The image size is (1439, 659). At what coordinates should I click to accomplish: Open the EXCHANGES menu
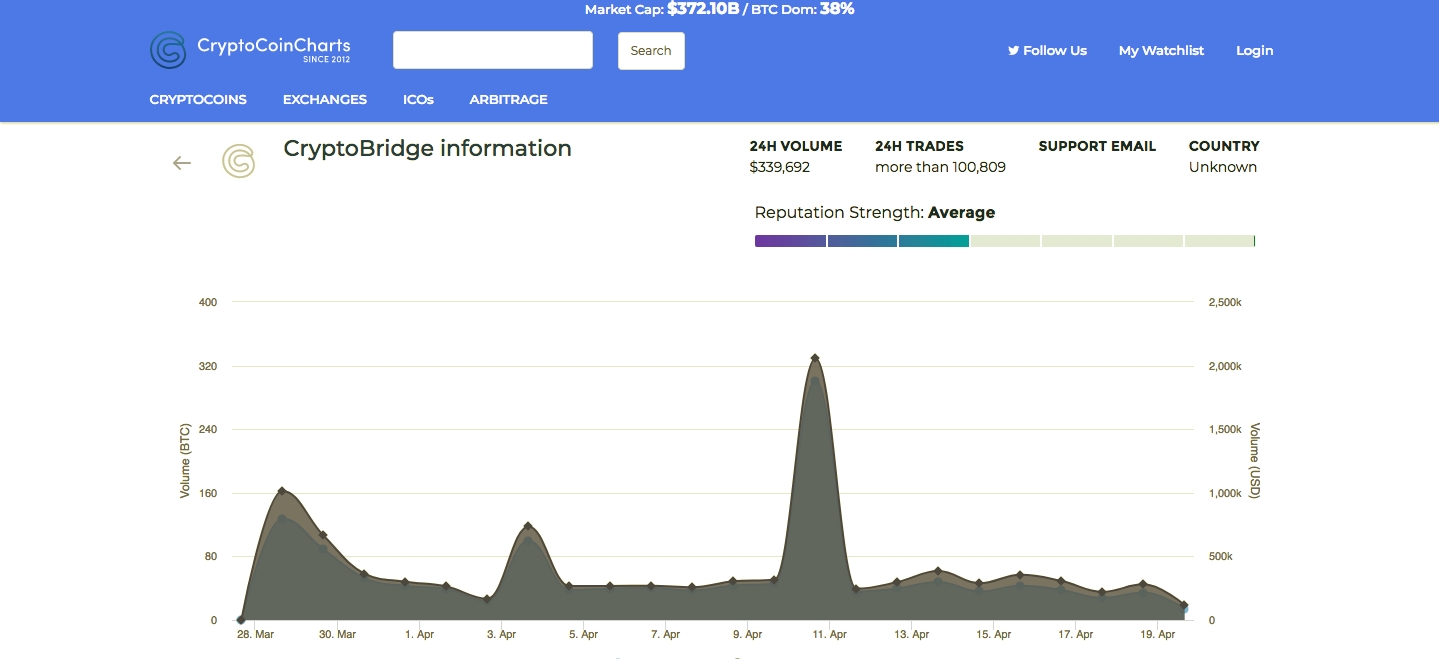coord(325,100)
